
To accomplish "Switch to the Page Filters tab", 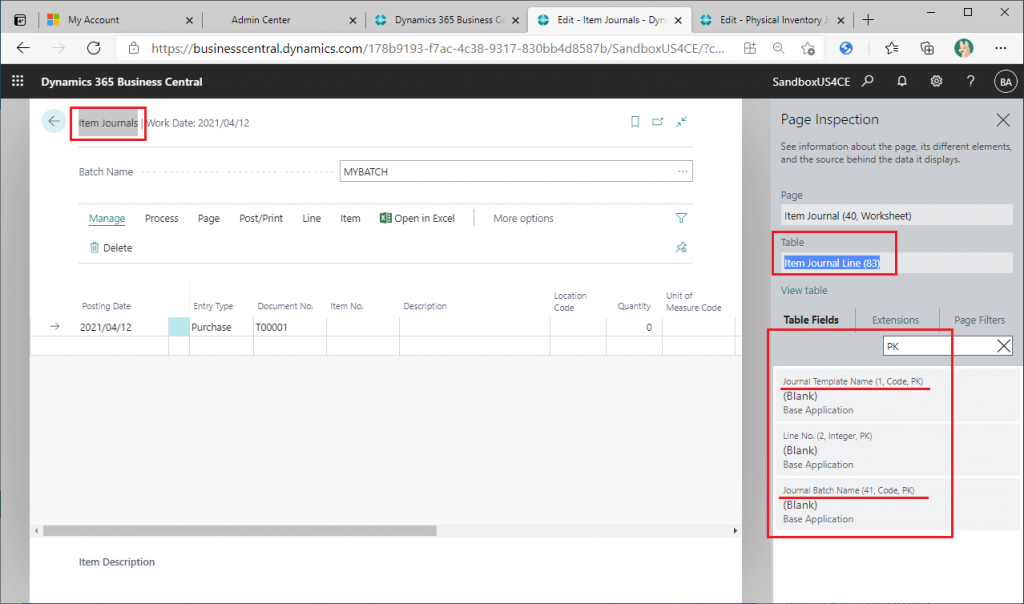I will pyautogui.click(x=980, y=320).
